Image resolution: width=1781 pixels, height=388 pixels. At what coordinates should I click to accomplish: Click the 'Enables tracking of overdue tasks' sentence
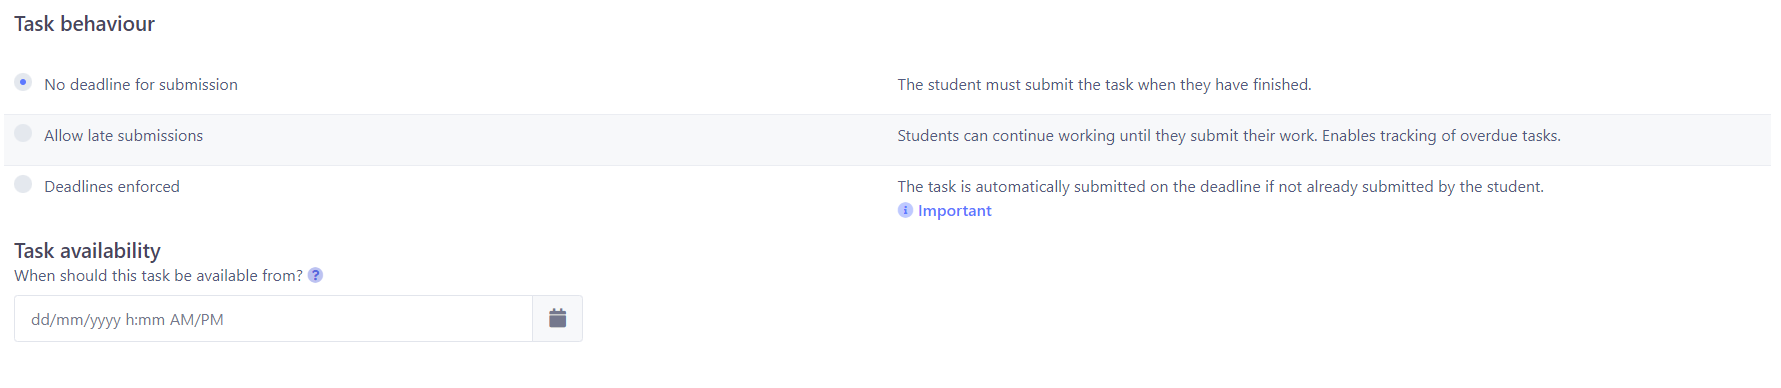[x=1441, y=136]
